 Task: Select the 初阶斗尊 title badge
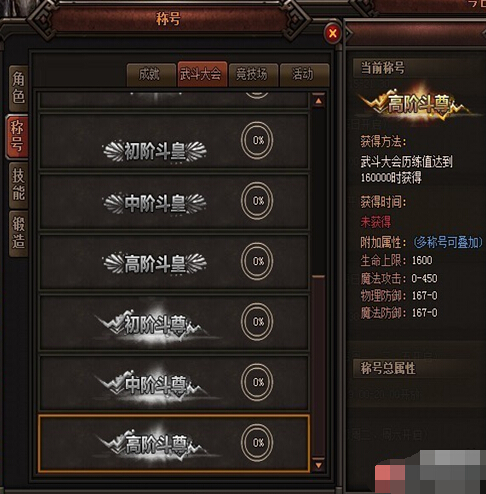pyautogui.click(x=155, y=325)
